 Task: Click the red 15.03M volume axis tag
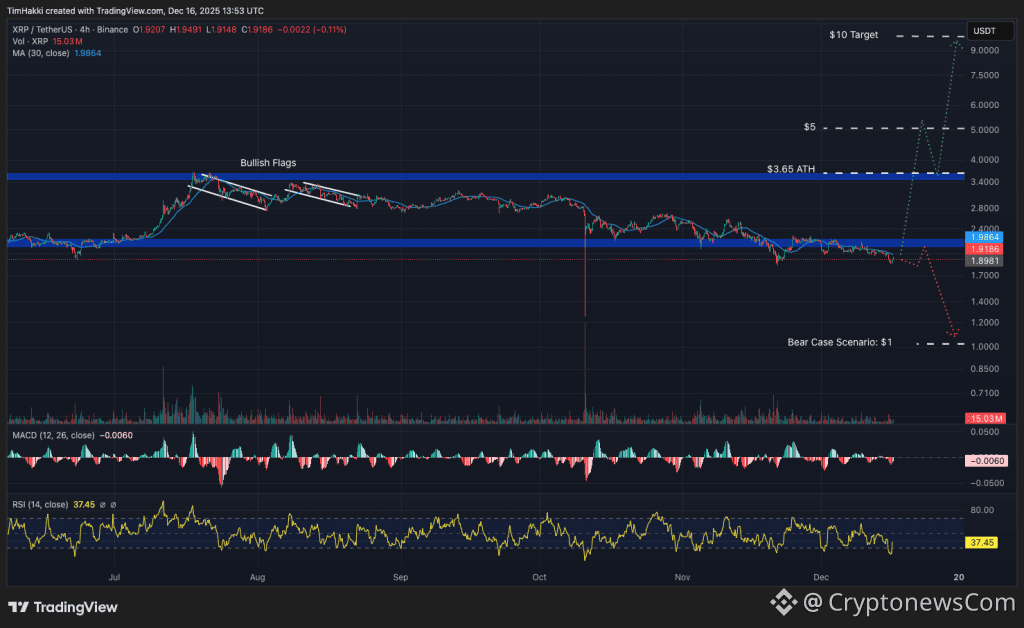[x=985, y=418]
